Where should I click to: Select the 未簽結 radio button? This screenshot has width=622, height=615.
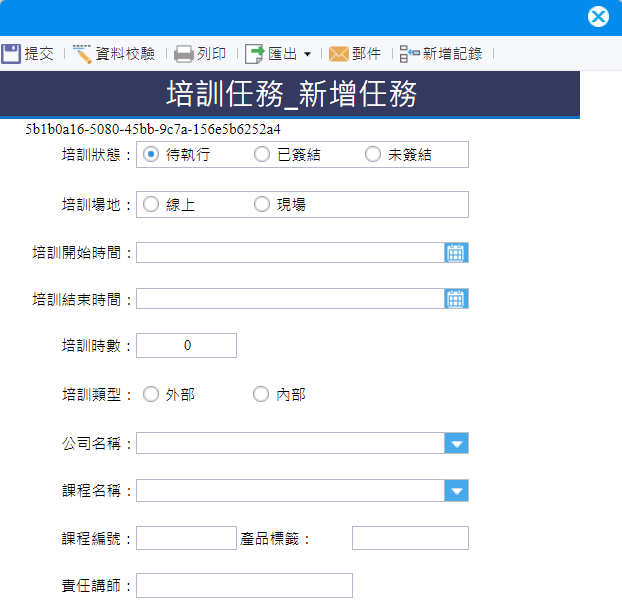click(x=373, y=154)
